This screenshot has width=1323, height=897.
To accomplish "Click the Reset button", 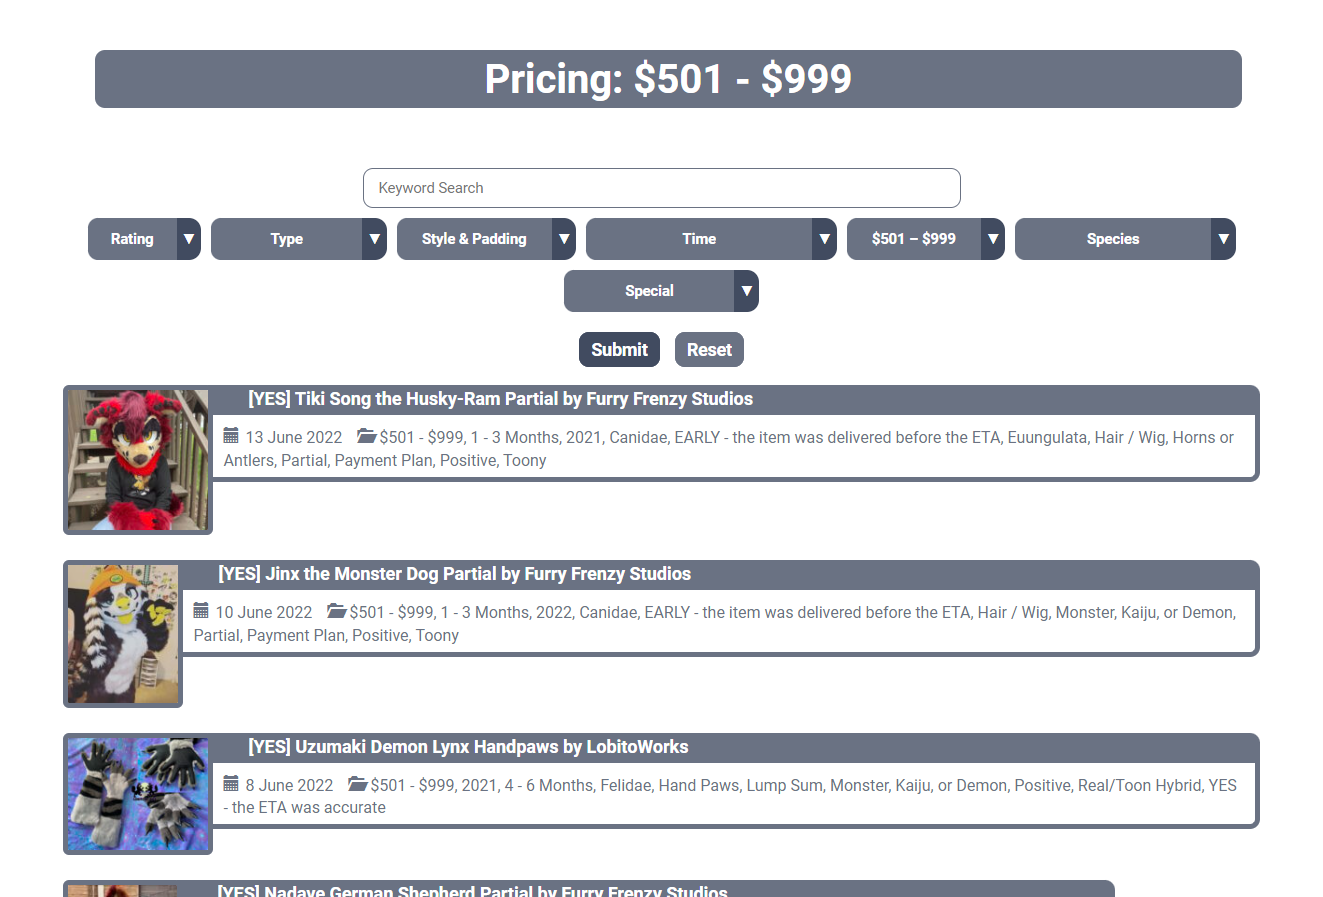I will pyautogui.click(x=709, y=350).
